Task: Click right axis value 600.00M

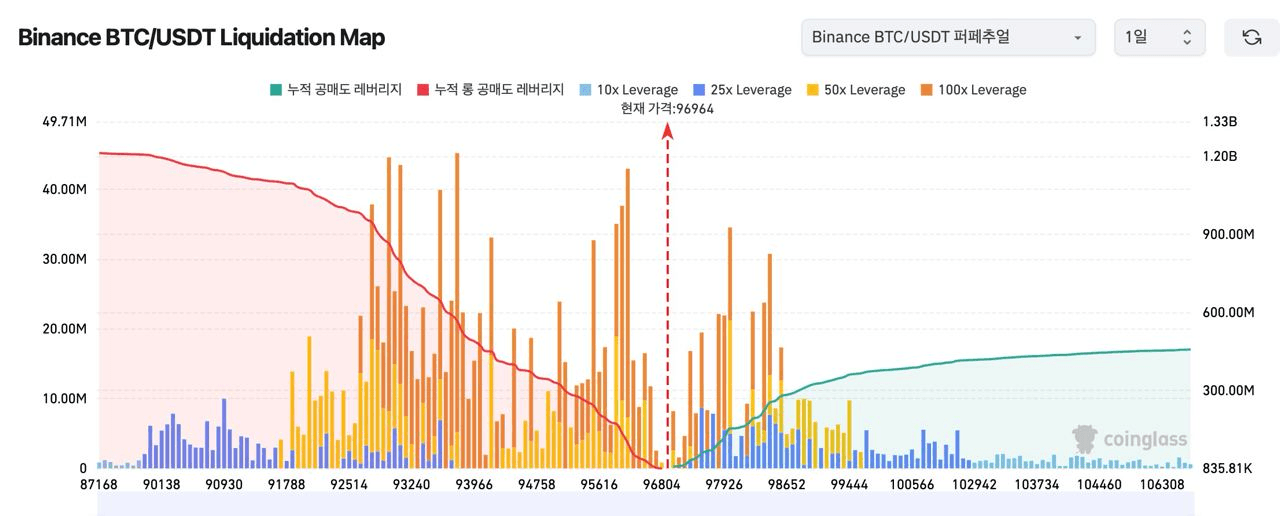Action: (1228, 312)
